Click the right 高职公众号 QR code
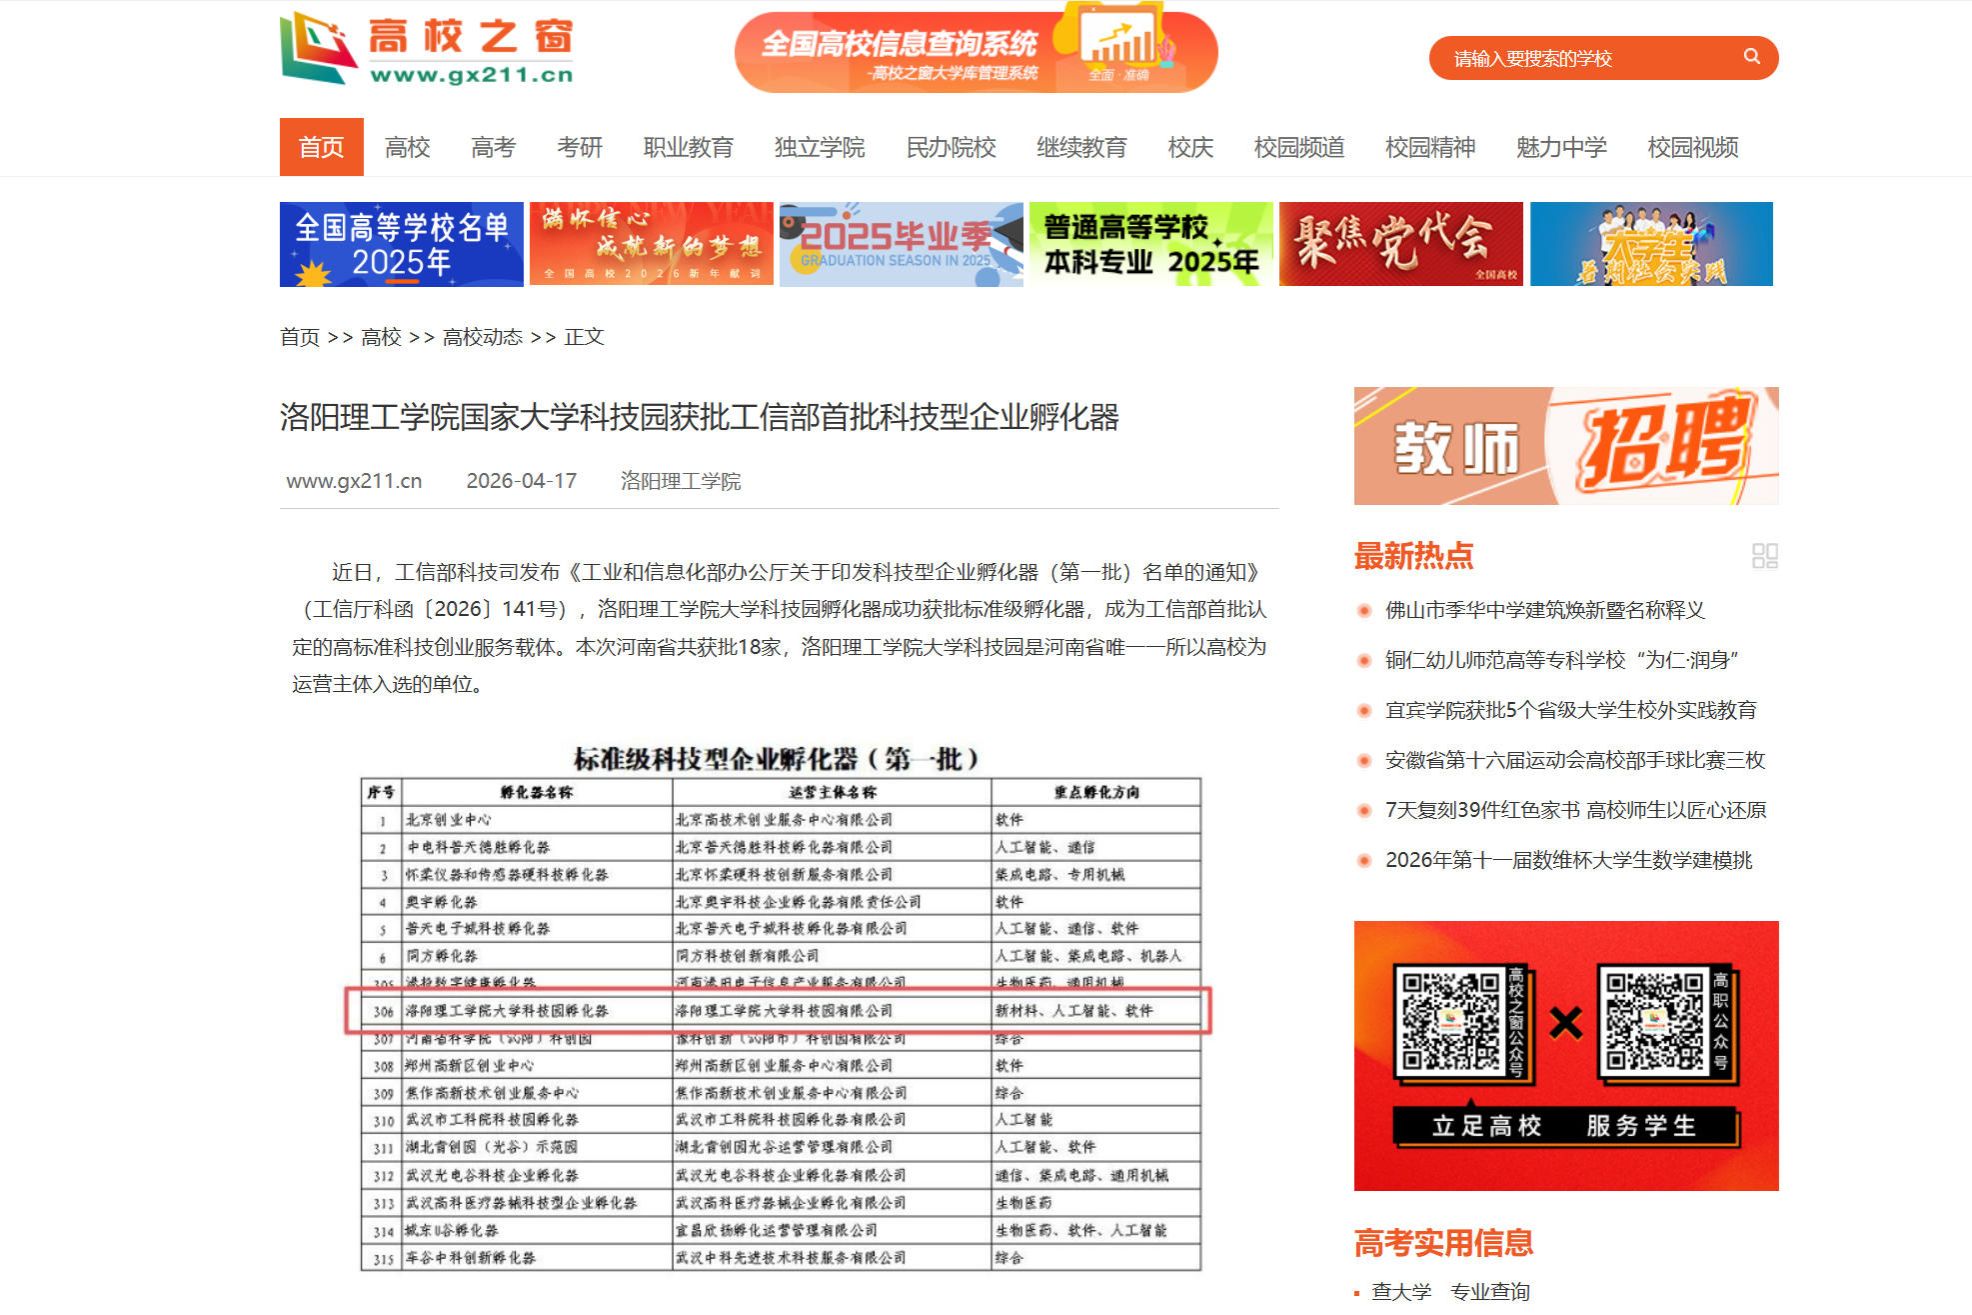This screenshot has width=1972, height=1315. click(x=1654, y=1020)
